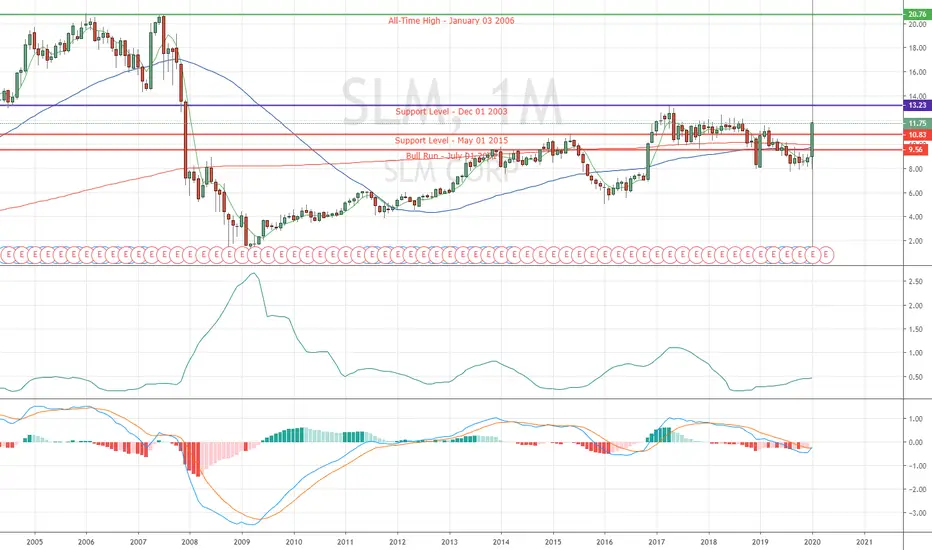The height and width of the screenshot is (550, 932).
Task: Click the 2006 label on the time axis
Action: click(86, 542)
